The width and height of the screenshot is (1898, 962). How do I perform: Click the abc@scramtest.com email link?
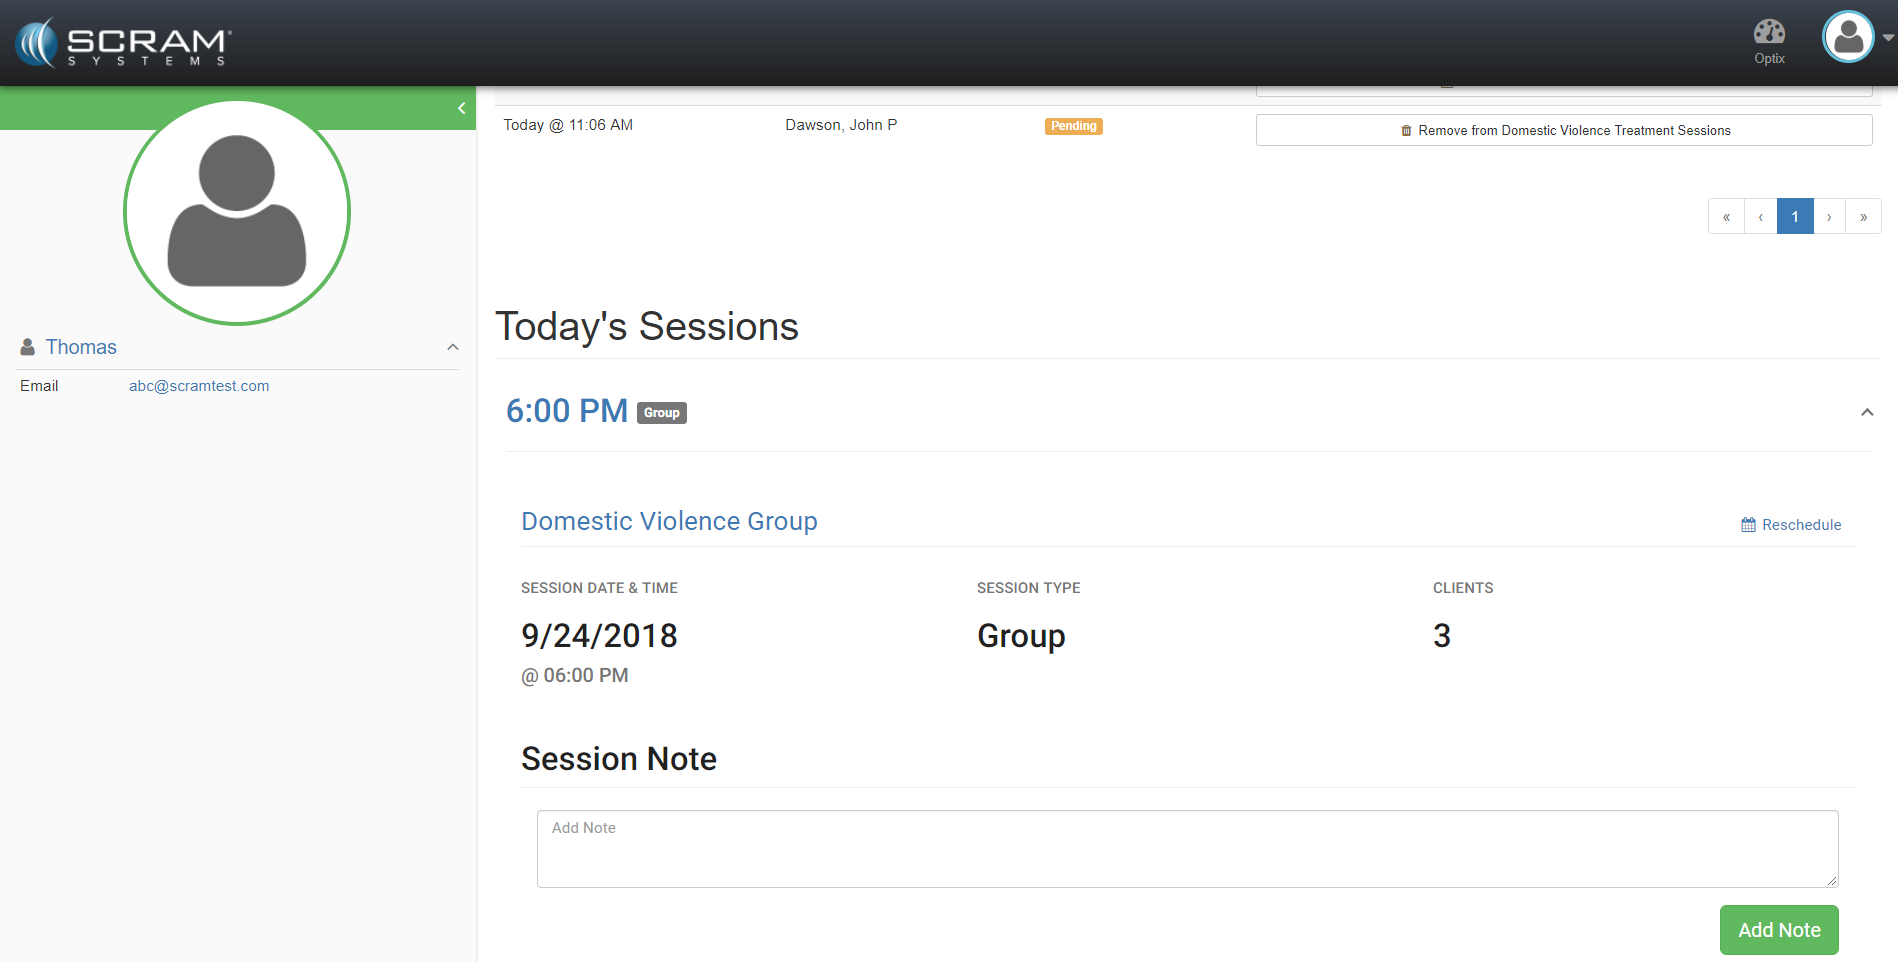[199, 386]
